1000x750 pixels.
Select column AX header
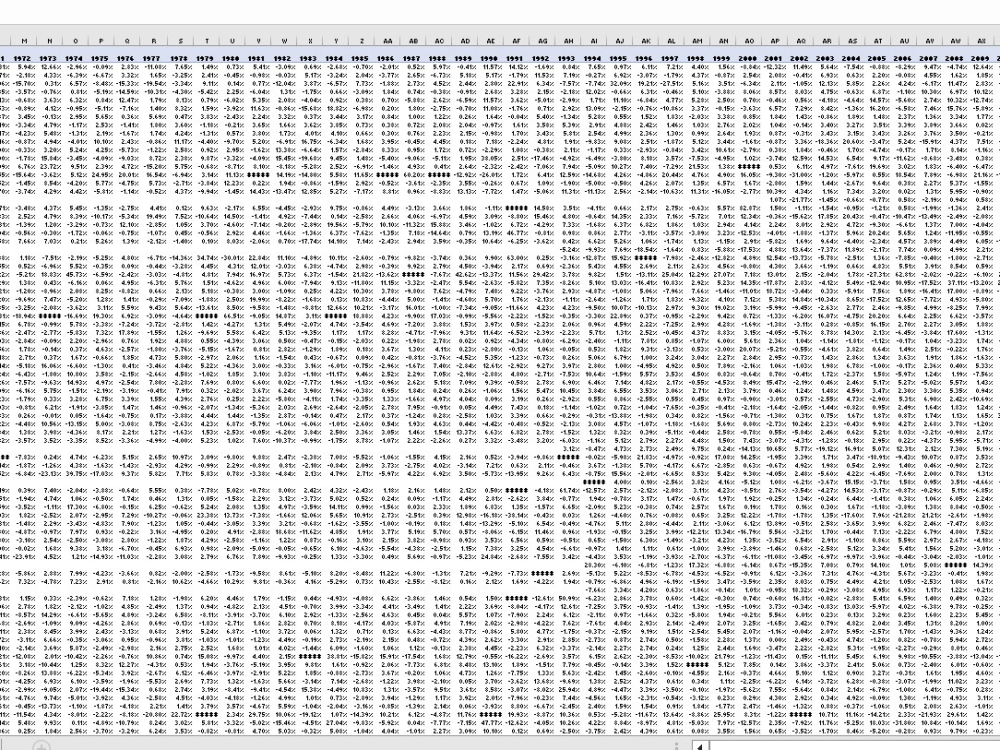(x=982, y=41)
